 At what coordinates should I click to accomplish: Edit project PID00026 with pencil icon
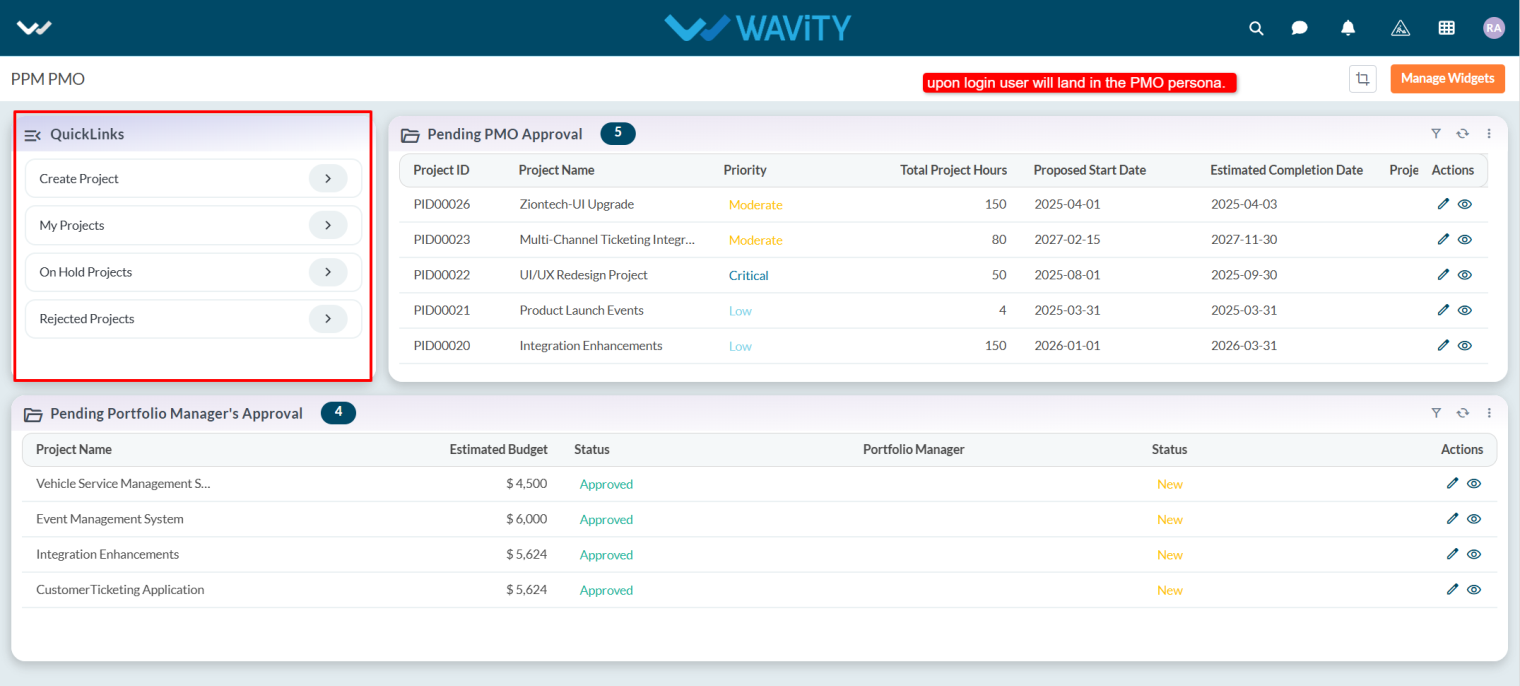click(1443, 204)
